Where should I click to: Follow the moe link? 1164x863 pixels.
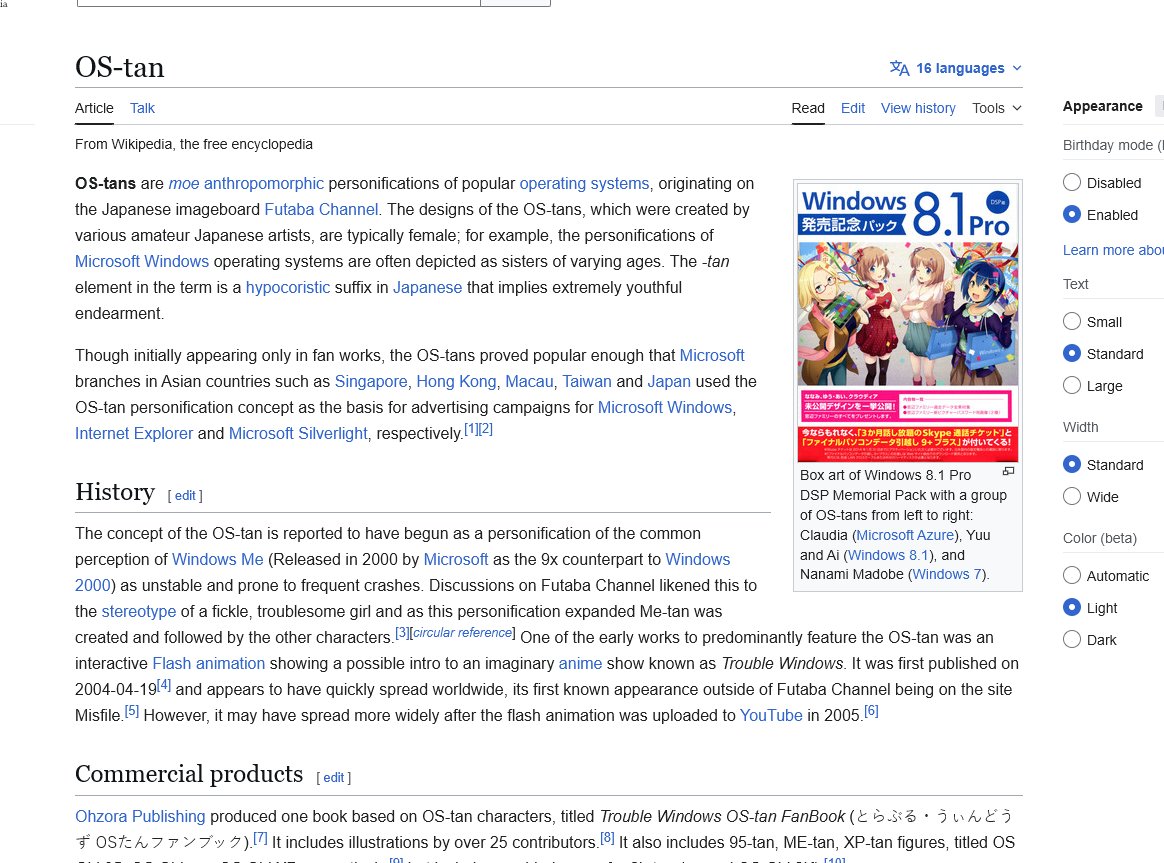click(x=183, y=183)
